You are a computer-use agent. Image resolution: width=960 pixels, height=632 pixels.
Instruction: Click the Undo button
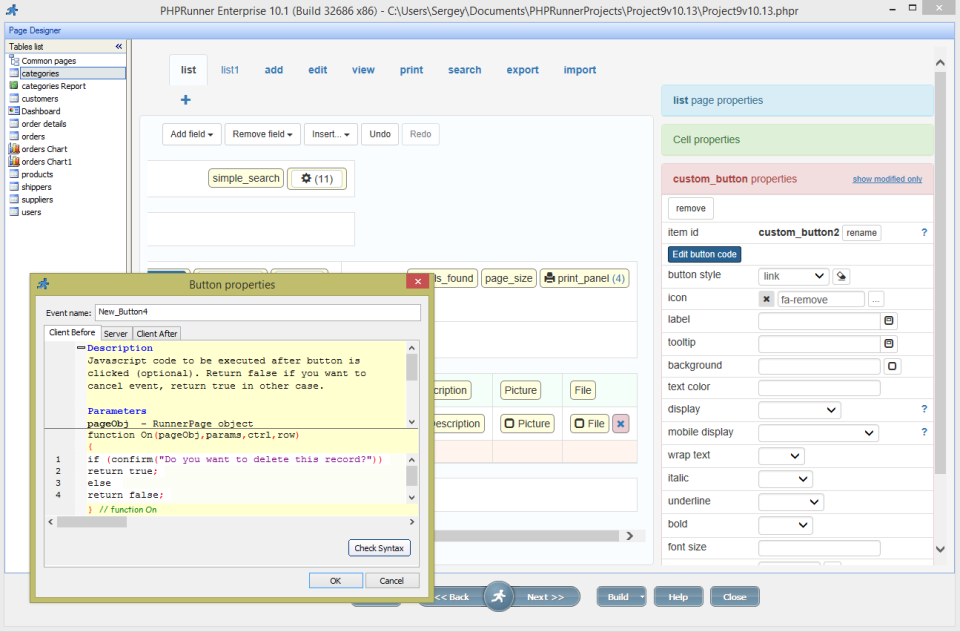(380, 134)
